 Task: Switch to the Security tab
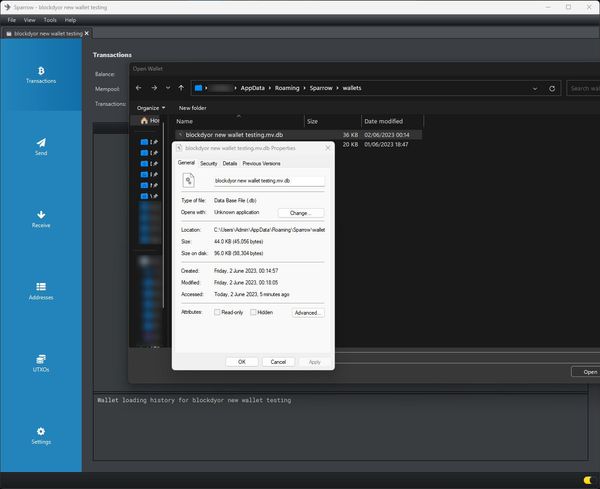(208, 163)
